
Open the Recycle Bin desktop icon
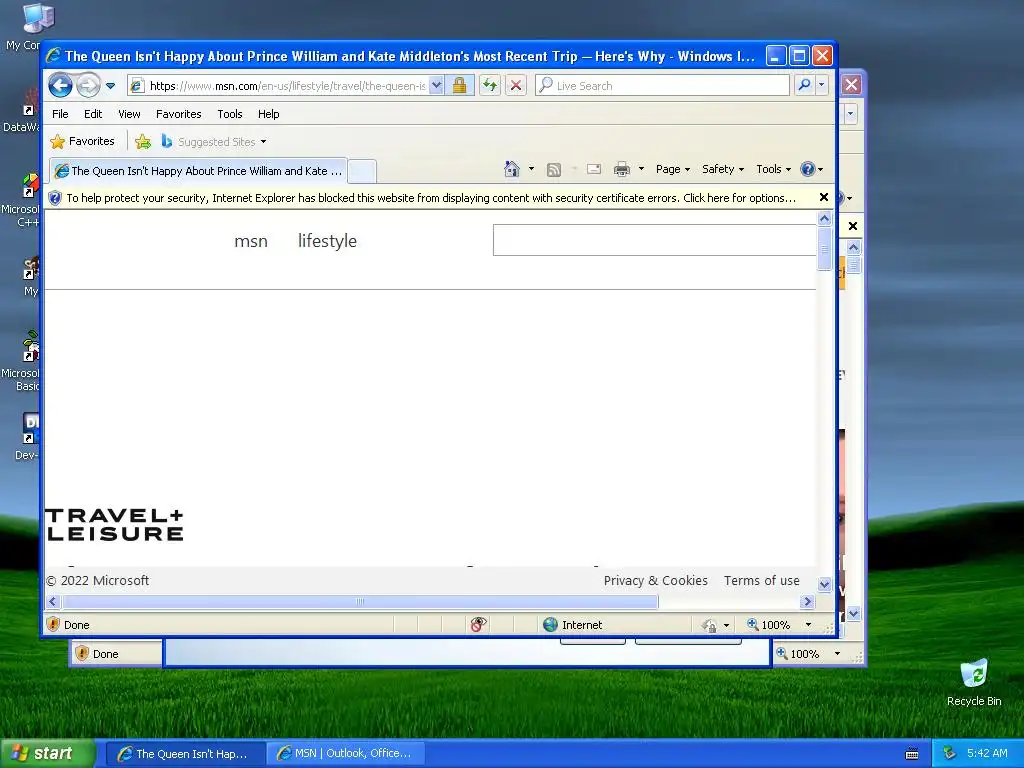click(974, 682)
